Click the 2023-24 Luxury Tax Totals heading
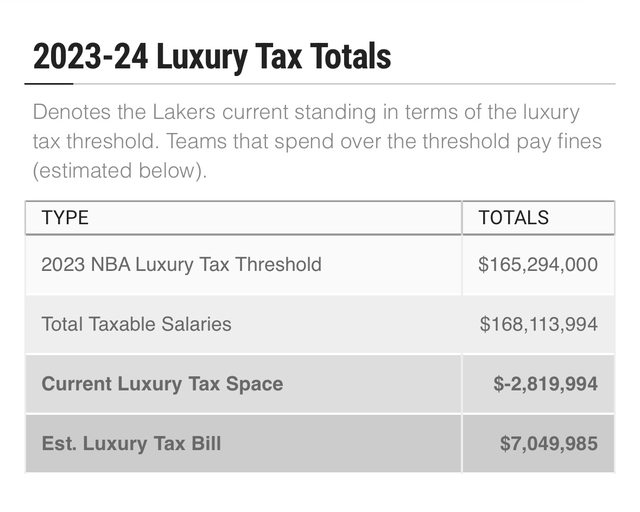This screenshot has width=640, height=512. click(x=211, y=56)
